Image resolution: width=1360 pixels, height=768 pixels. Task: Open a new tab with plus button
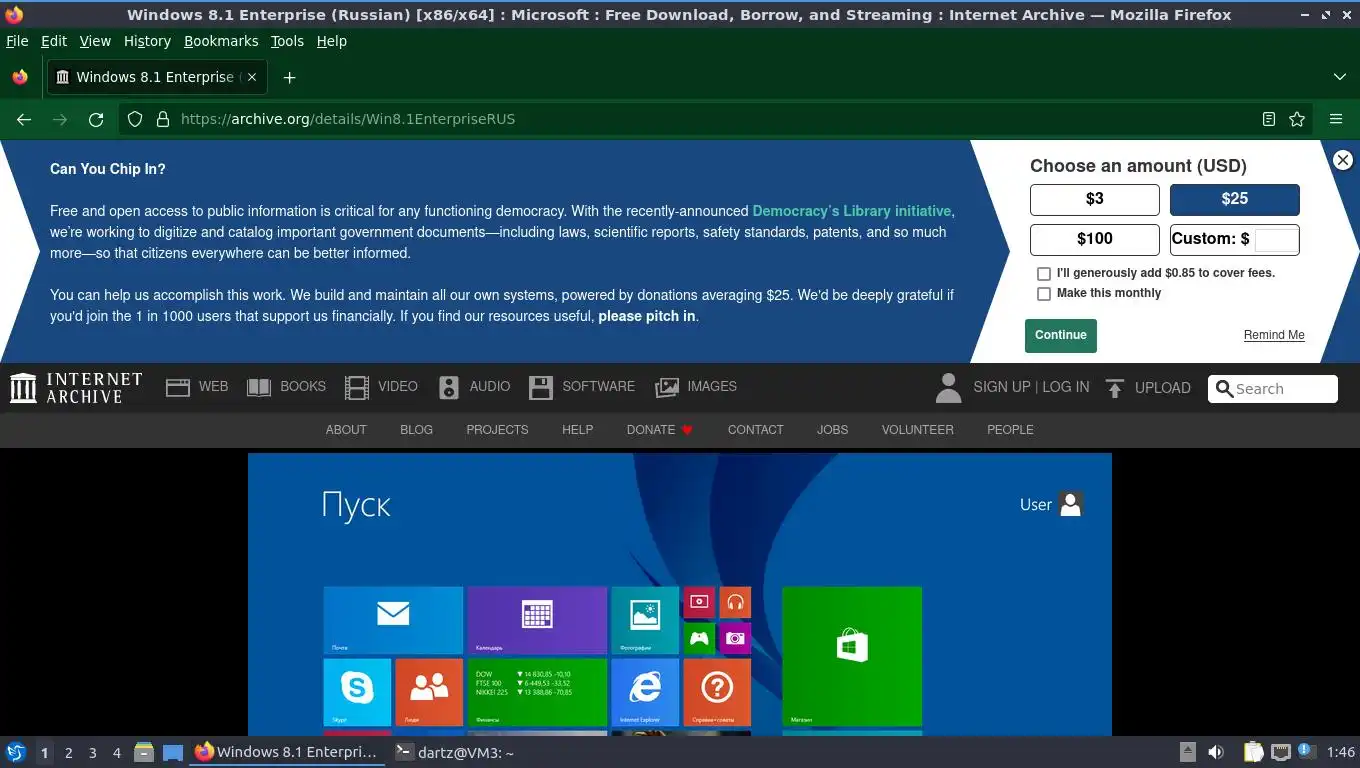[289, 77]
